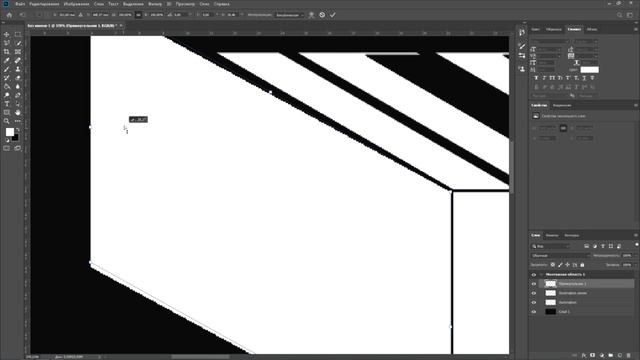Toggle warp mode icon in options bar

311,15
